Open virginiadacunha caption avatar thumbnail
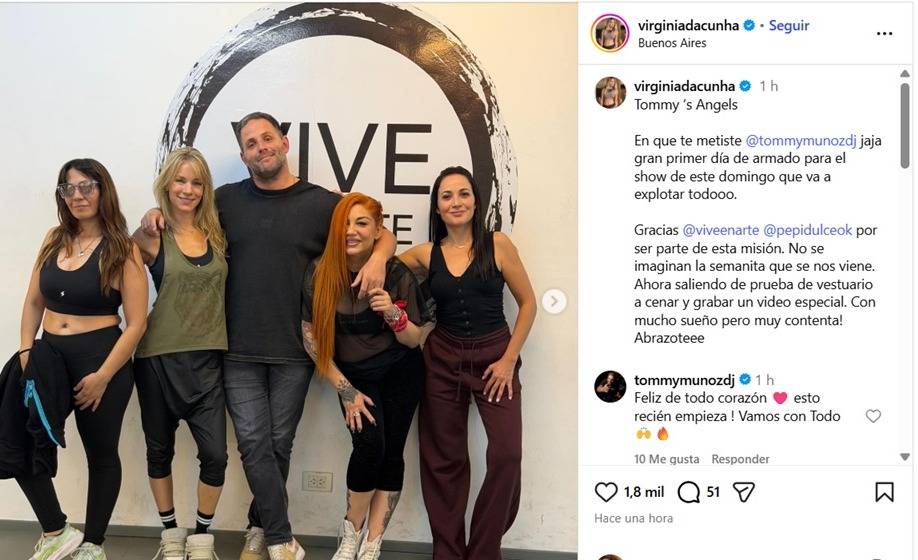The image size is (918, 560). (610, 92)
